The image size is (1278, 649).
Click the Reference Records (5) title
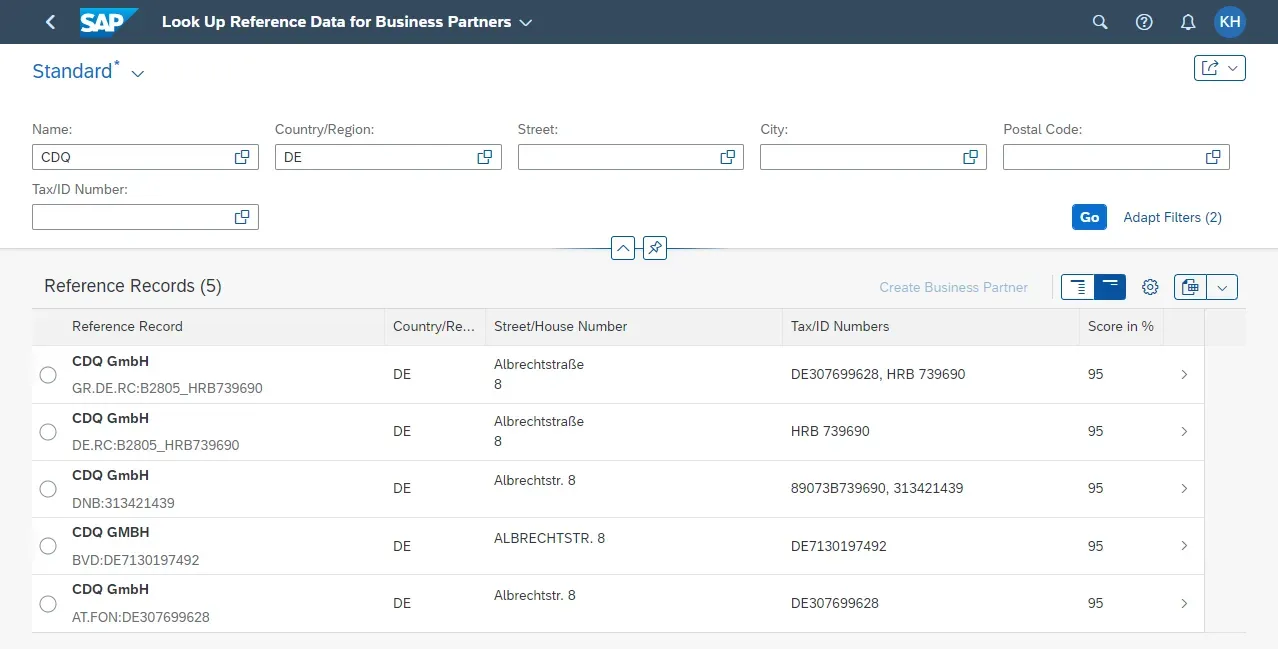[133, 286]
